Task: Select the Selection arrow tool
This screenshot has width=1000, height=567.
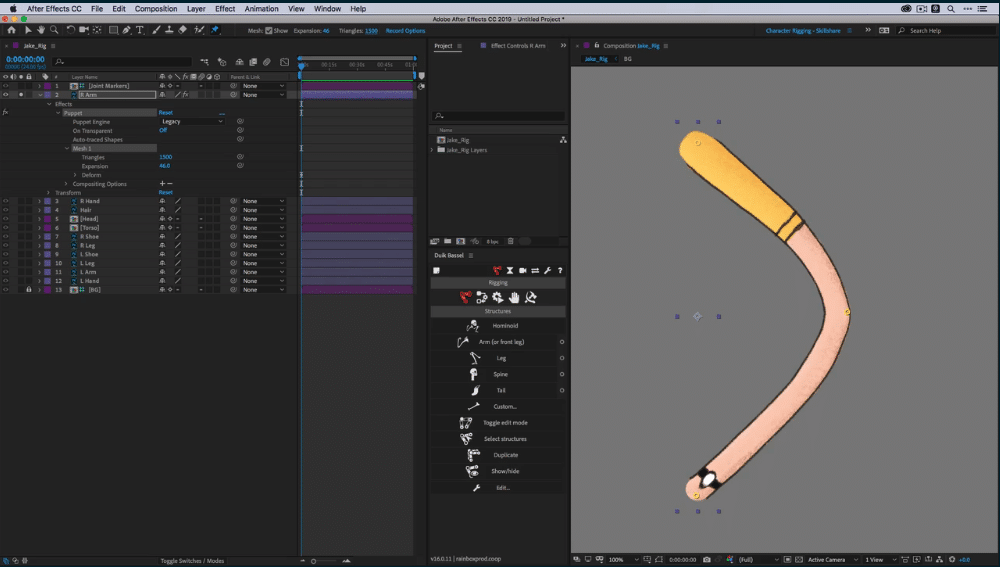Action: pyautogui.click(x=28, y=30)
